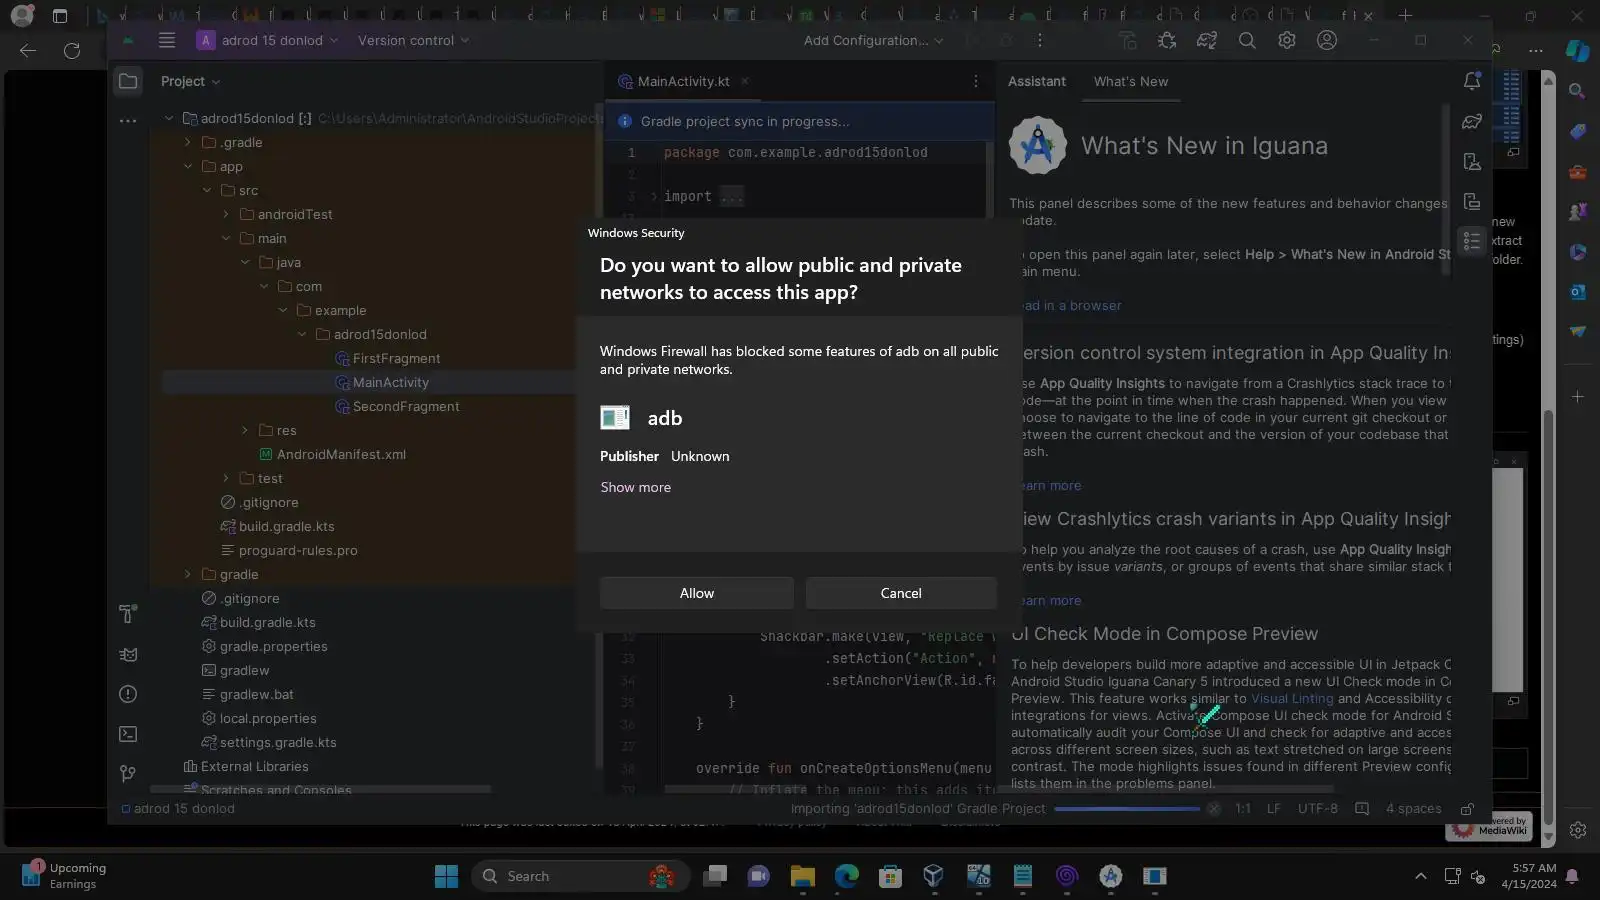Click the account profile icon in Android Studio
1600x900 pixels.
(x=1327, y=40)
